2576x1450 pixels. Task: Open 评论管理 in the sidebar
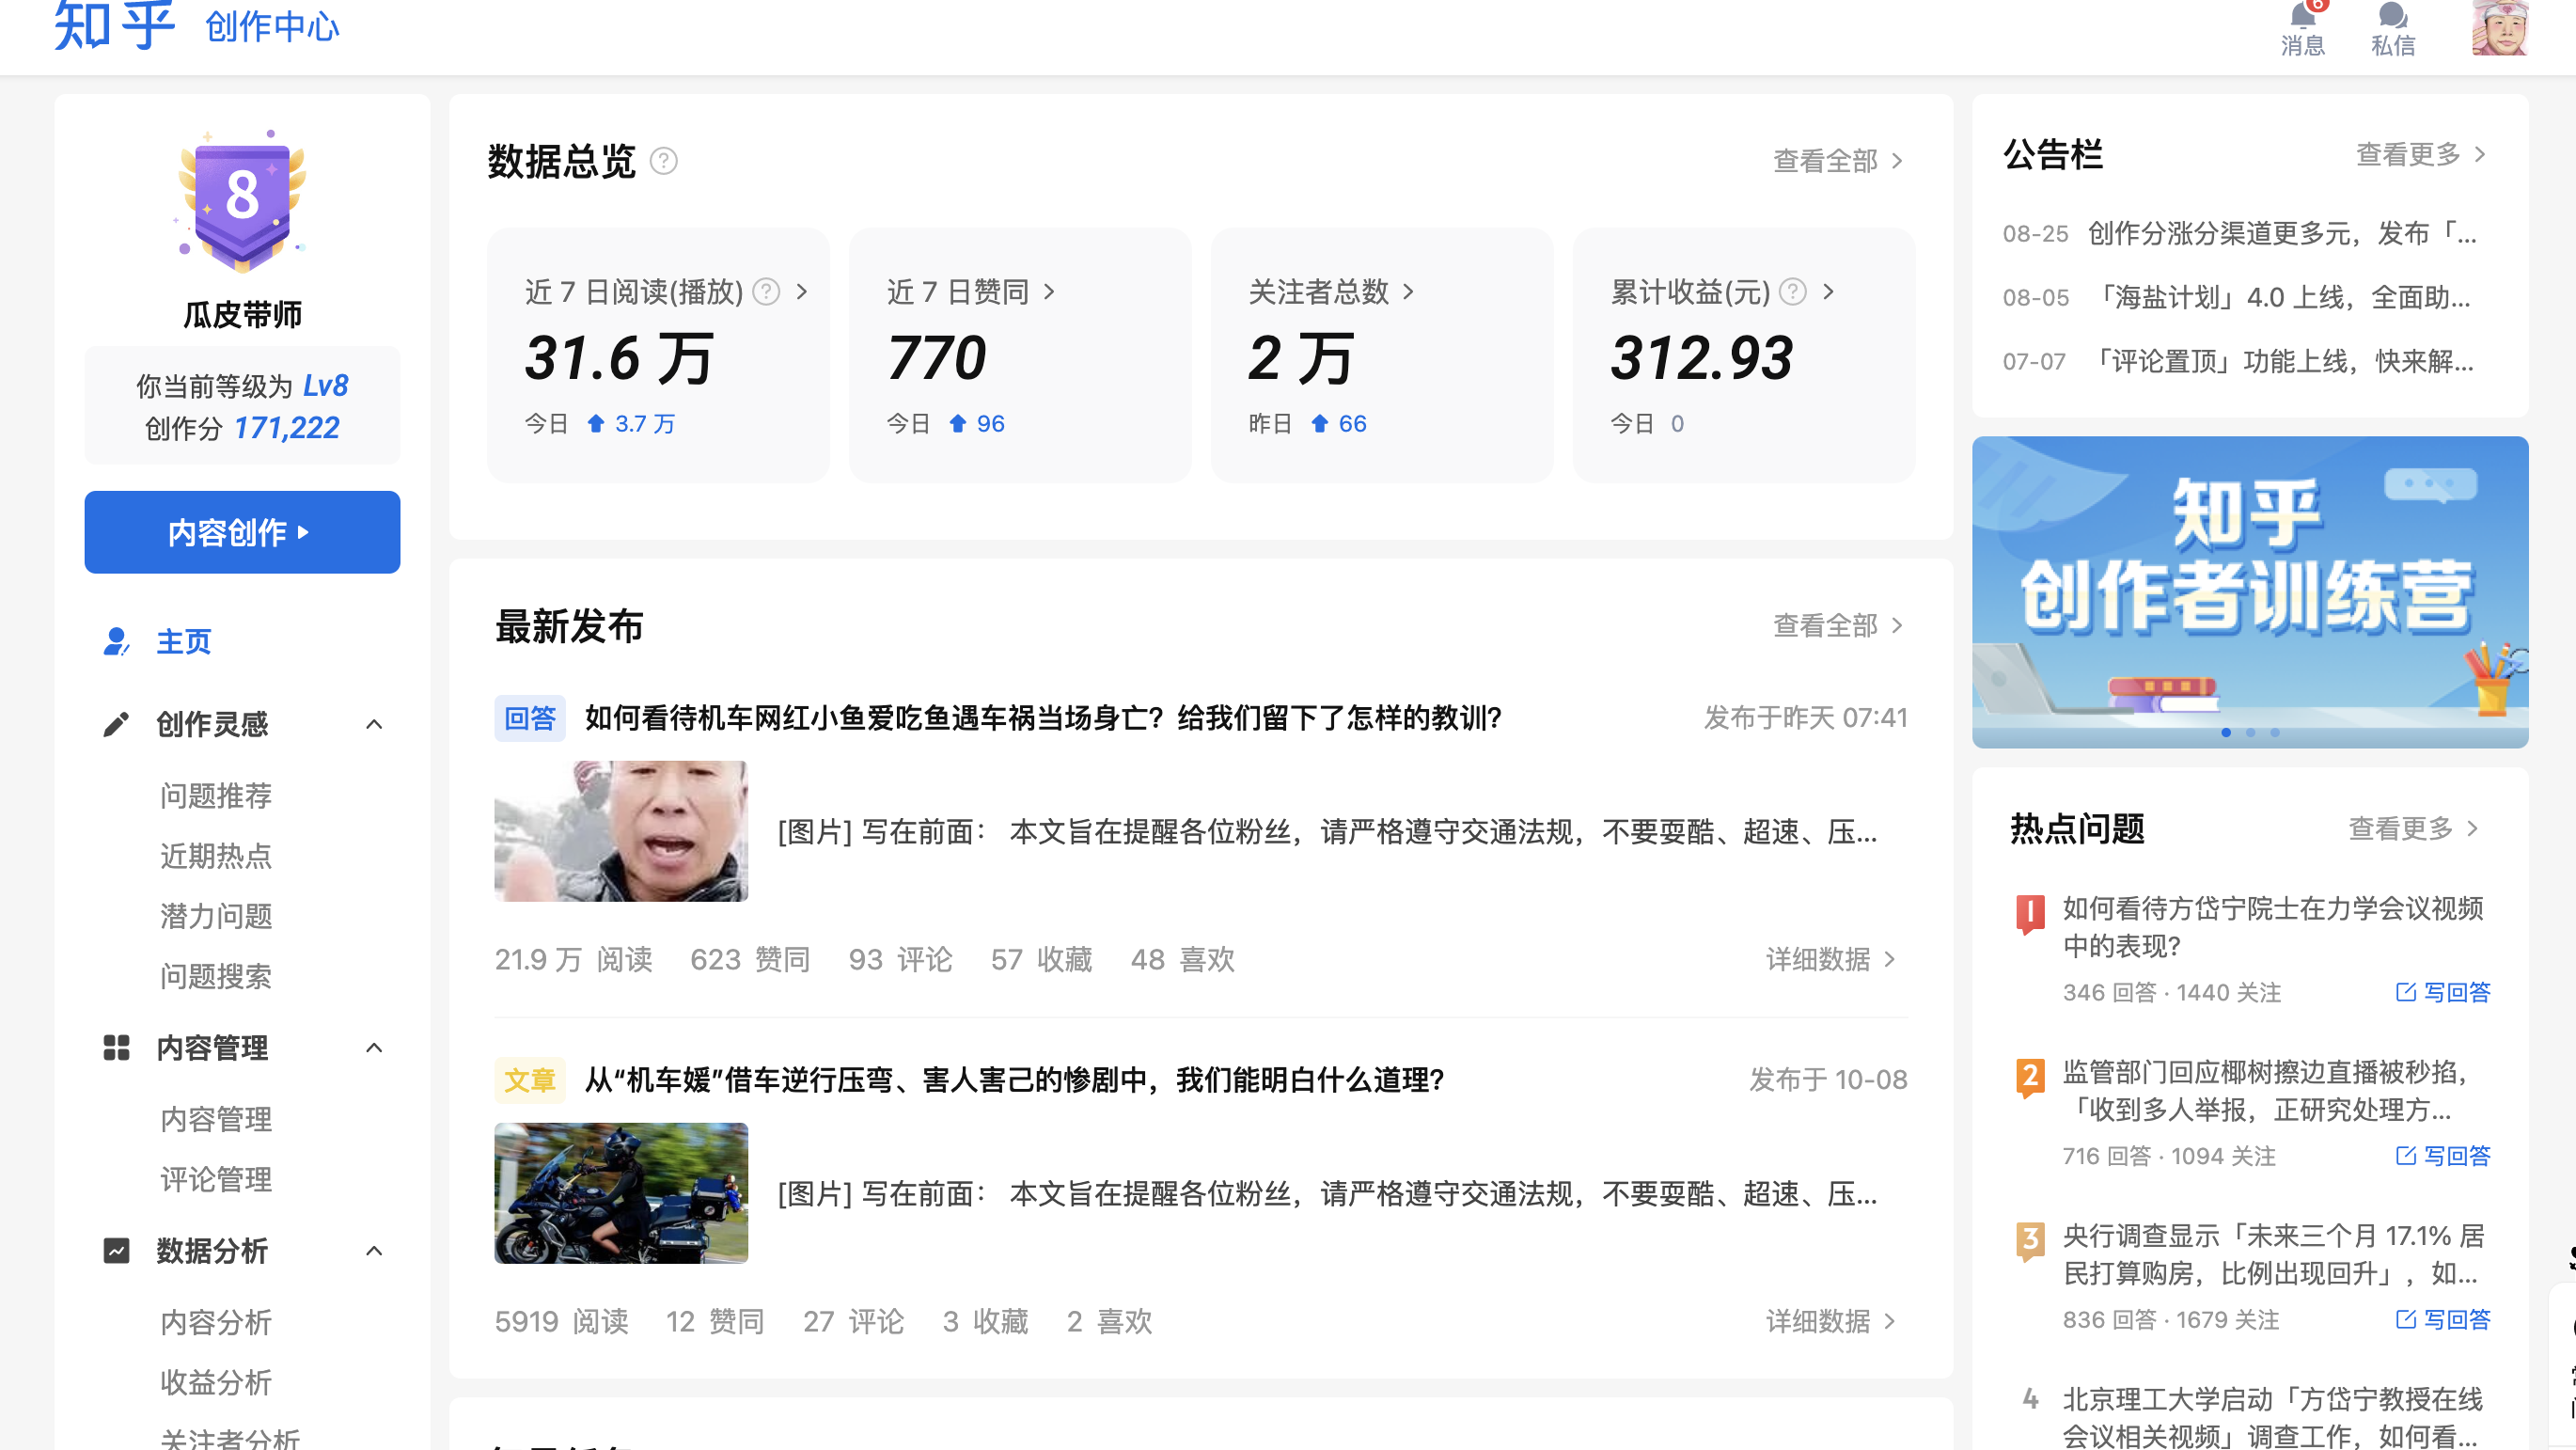(215, 1179)
